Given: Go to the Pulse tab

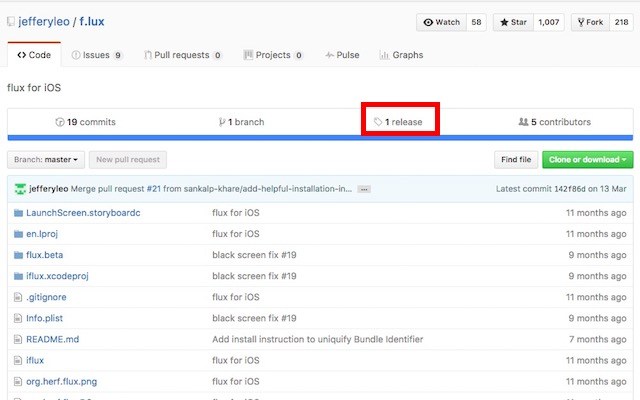Looking at the screenshot, I should (x=342, y=55).
